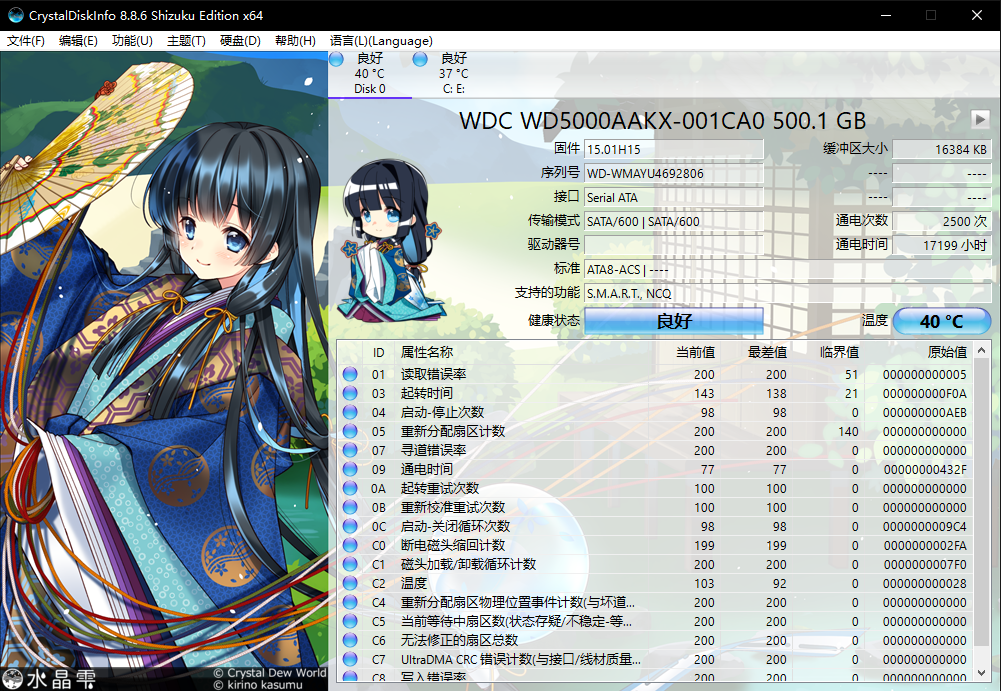Screen dimensions: 1001x691
Task: Click the 40 °C temperature button
Action: 942,321
